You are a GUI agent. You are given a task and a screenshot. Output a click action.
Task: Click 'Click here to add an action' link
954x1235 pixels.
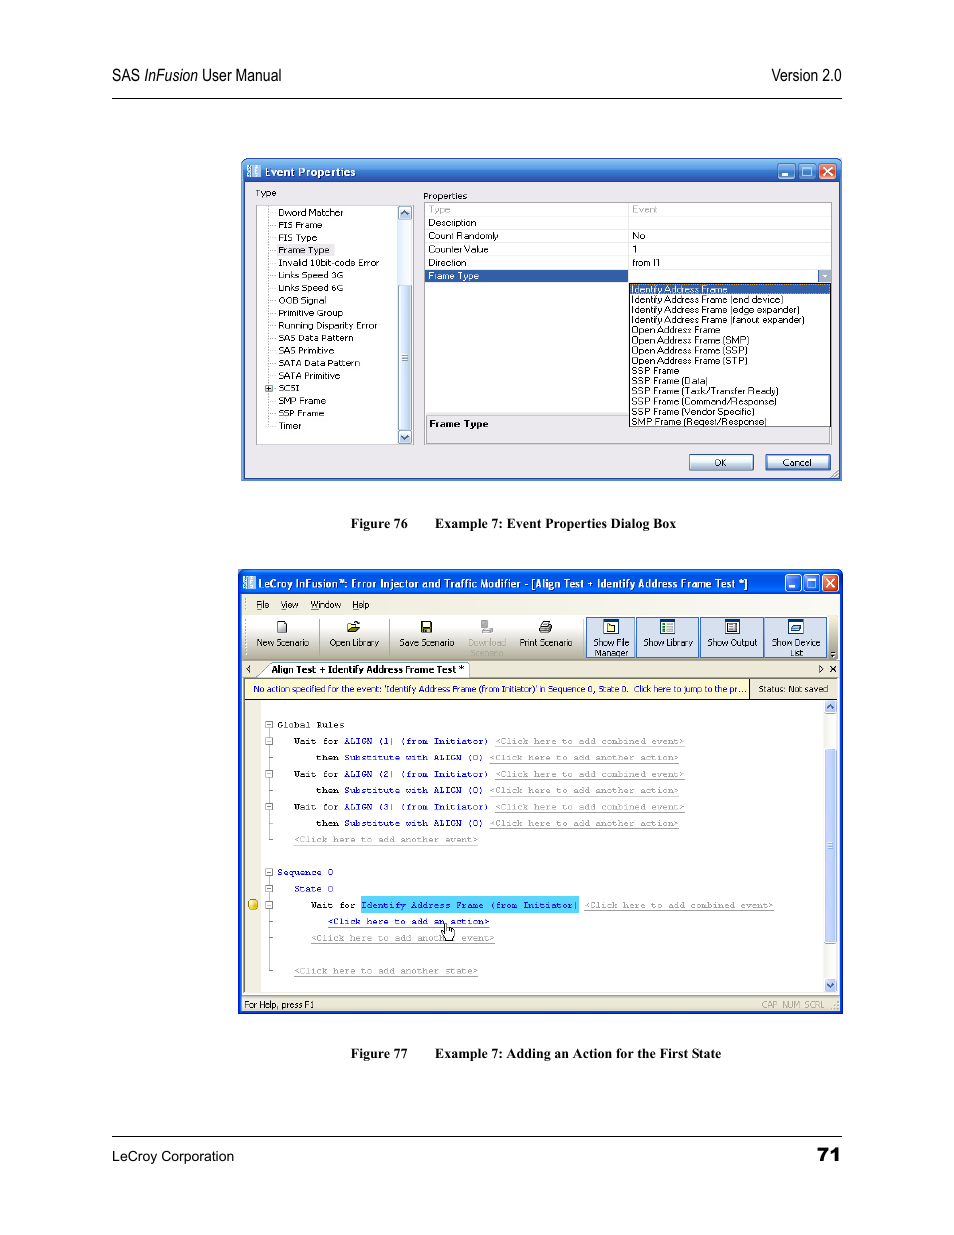point(409,921)
